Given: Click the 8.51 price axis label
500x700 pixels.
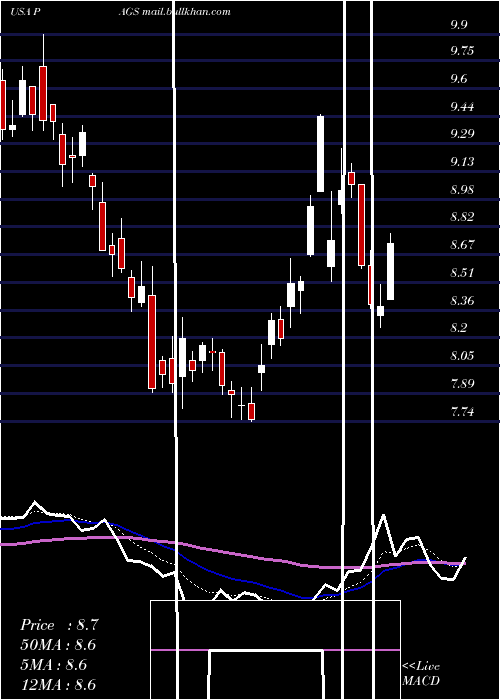Looking at the screenshot, I should click(462, 272).
